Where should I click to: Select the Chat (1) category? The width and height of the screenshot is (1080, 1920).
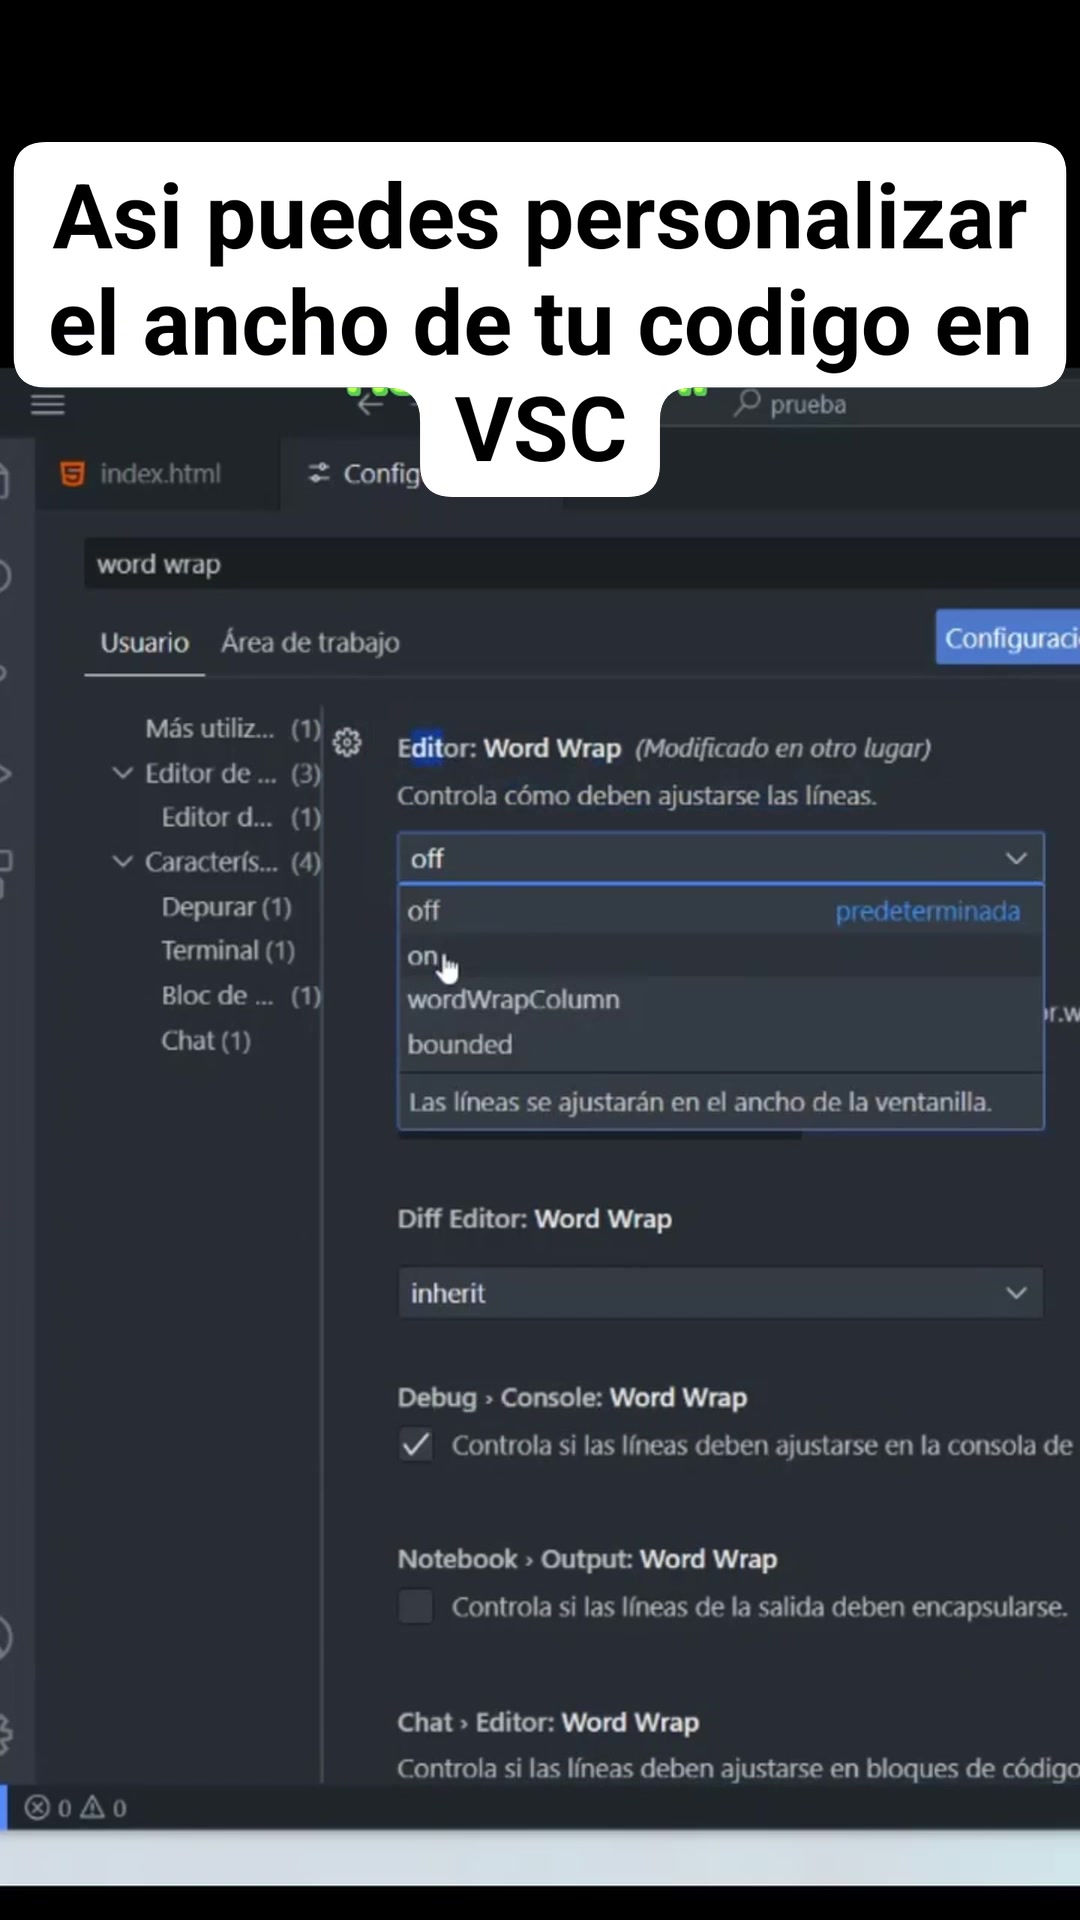point(206,1040)
